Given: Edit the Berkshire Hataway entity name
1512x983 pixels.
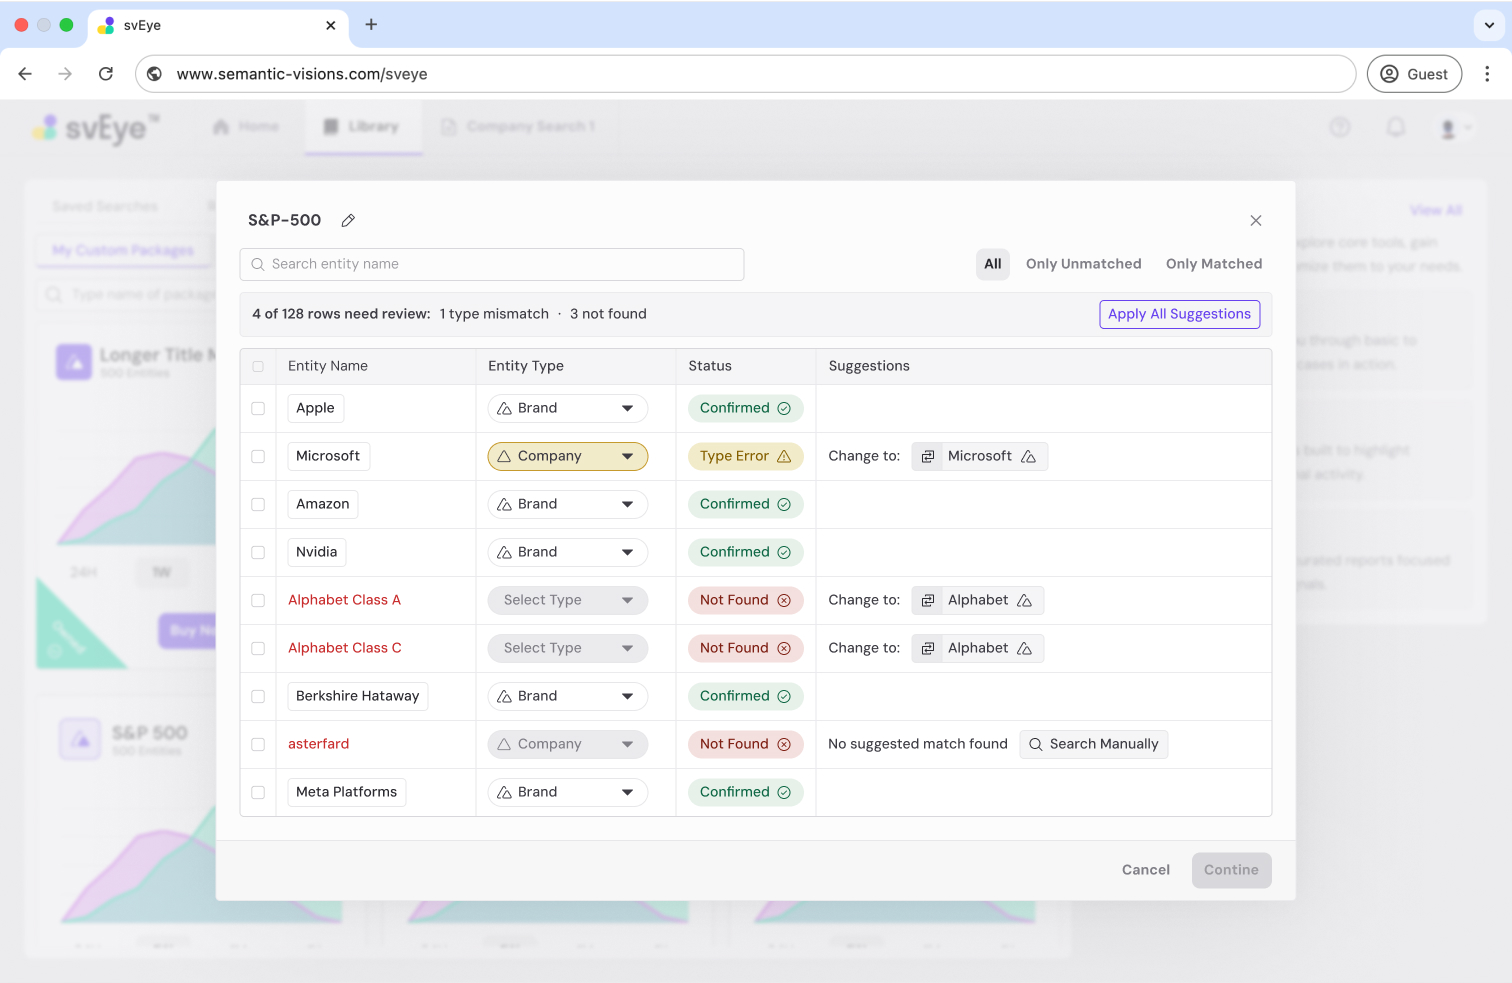Looking at the screenshot, I should pos(357,696).
